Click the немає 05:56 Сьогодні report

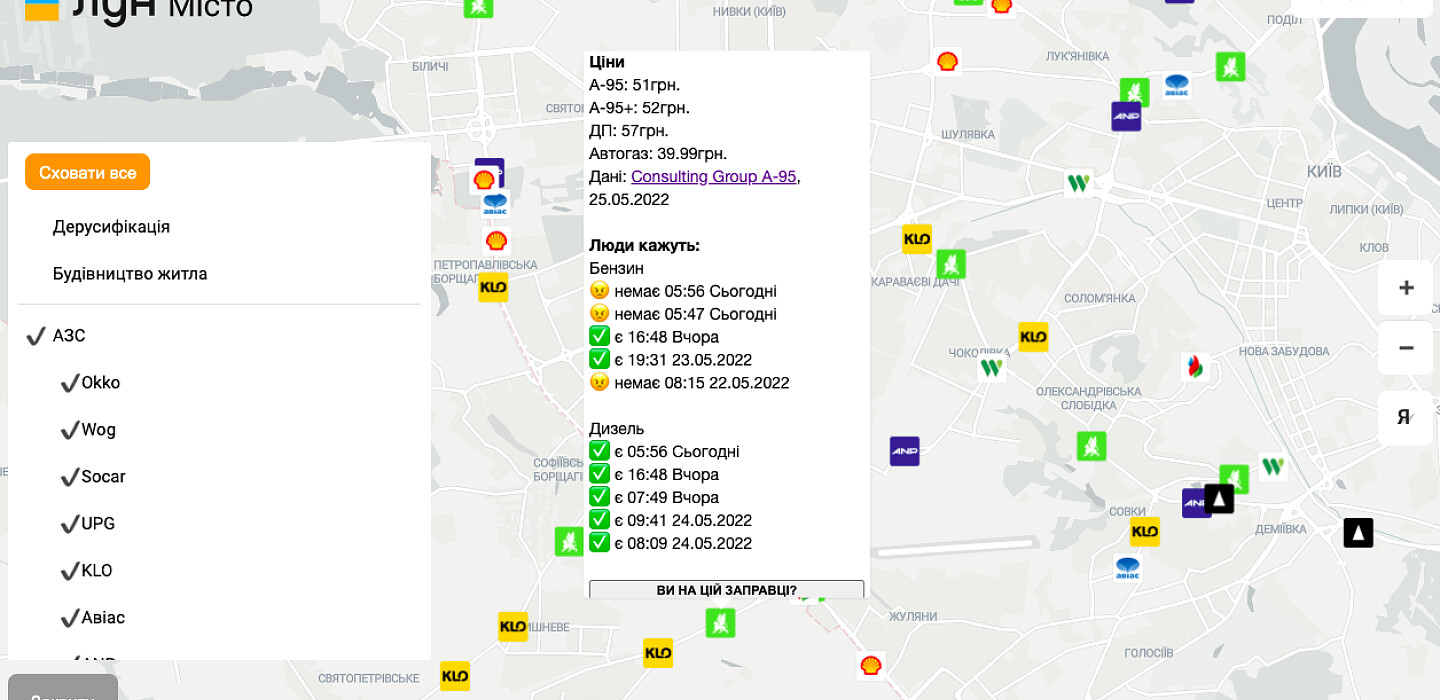pyautogui.click(x=683, y=292)
